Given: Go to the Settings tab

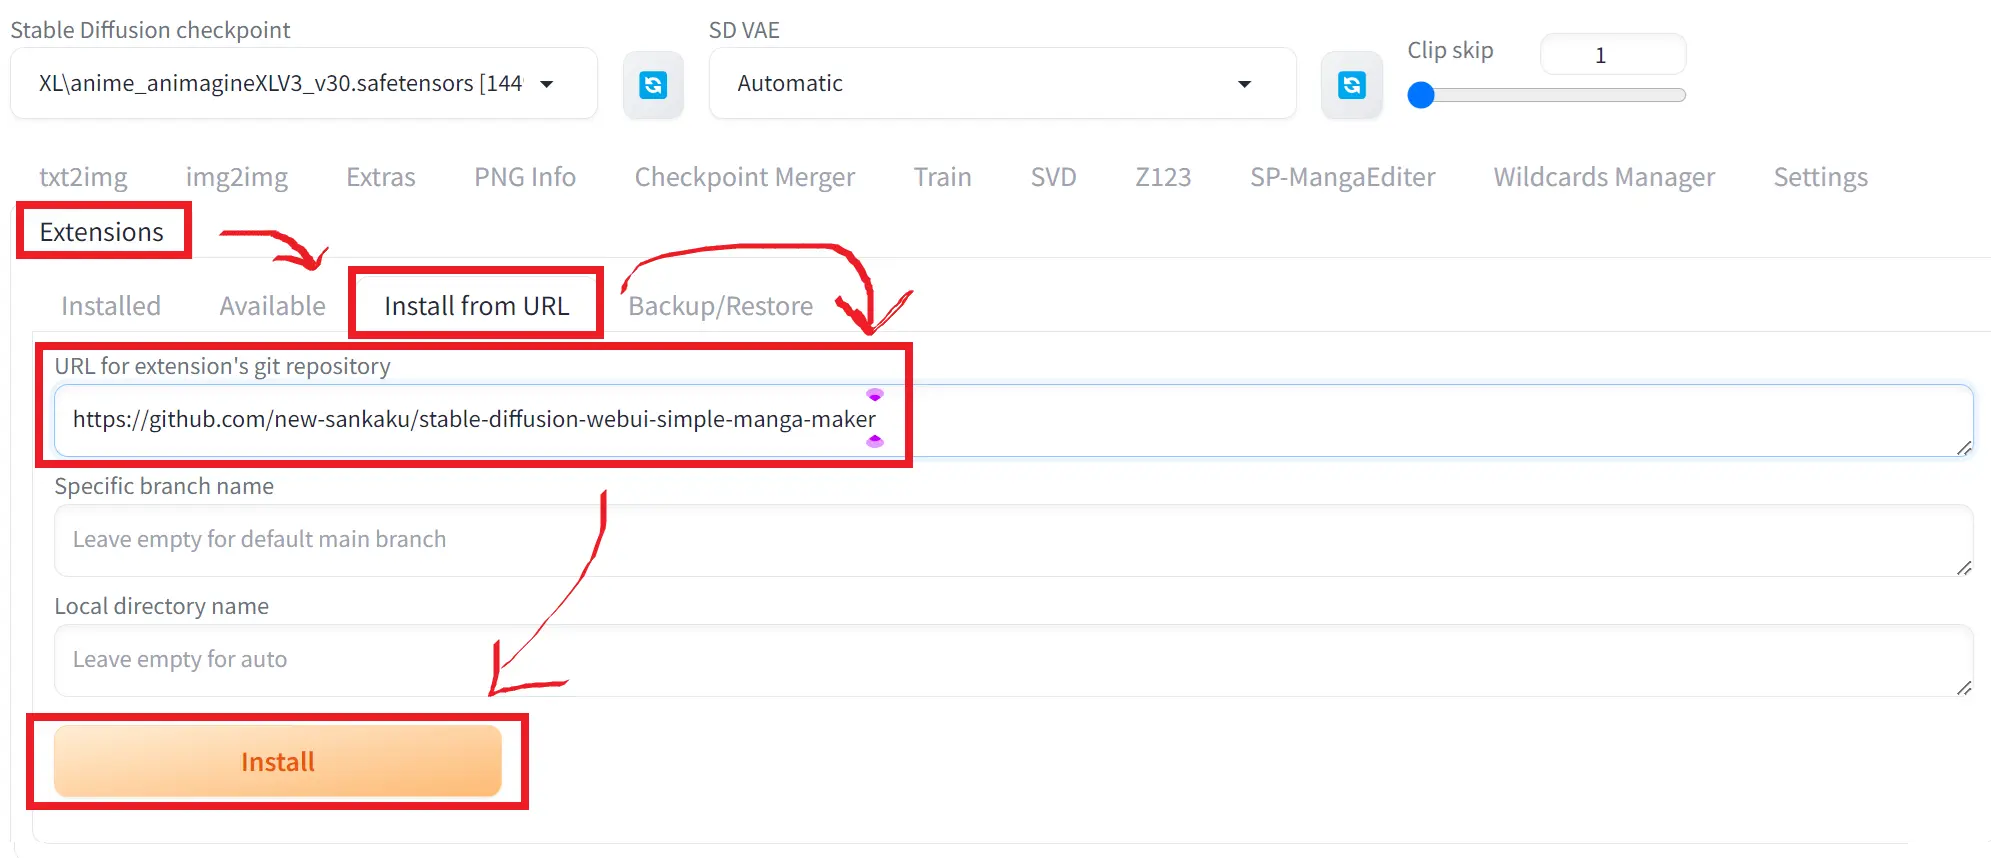Looking at the screenshot, I should point(1821,177).
